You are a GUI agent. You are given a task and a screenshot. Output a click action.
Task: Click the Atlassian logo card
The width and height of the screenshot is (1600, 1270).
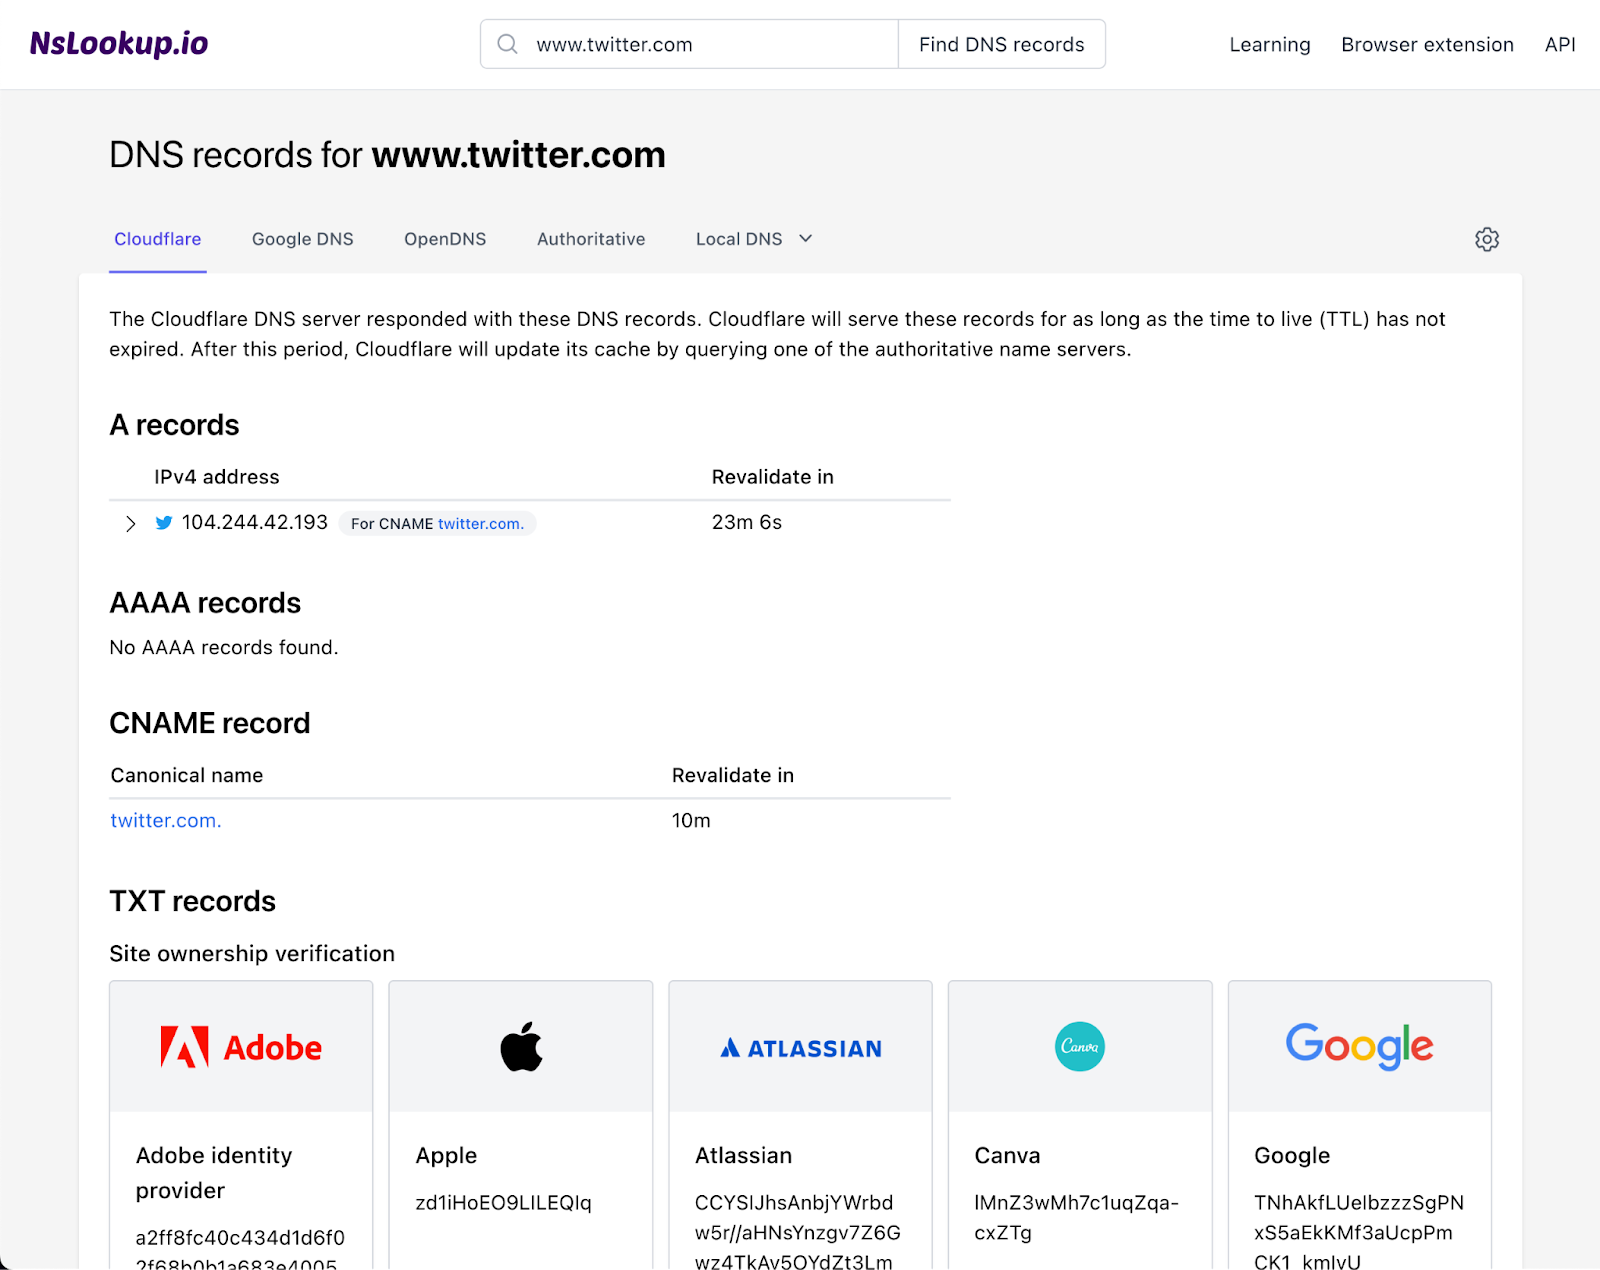[x=799, y=1047]
